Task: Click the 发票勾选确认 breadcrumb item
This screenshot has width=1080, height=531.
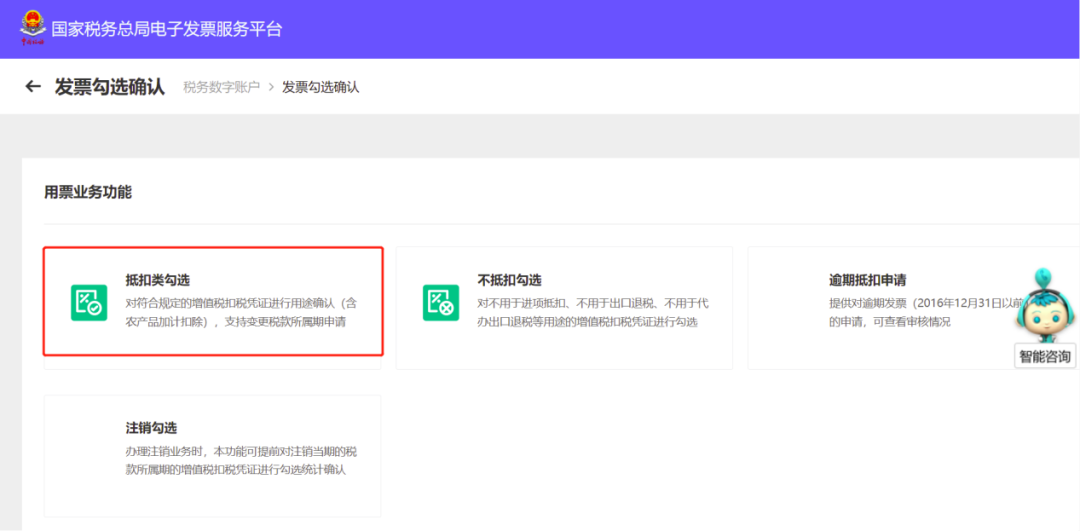Action: [x=320, y=88]
